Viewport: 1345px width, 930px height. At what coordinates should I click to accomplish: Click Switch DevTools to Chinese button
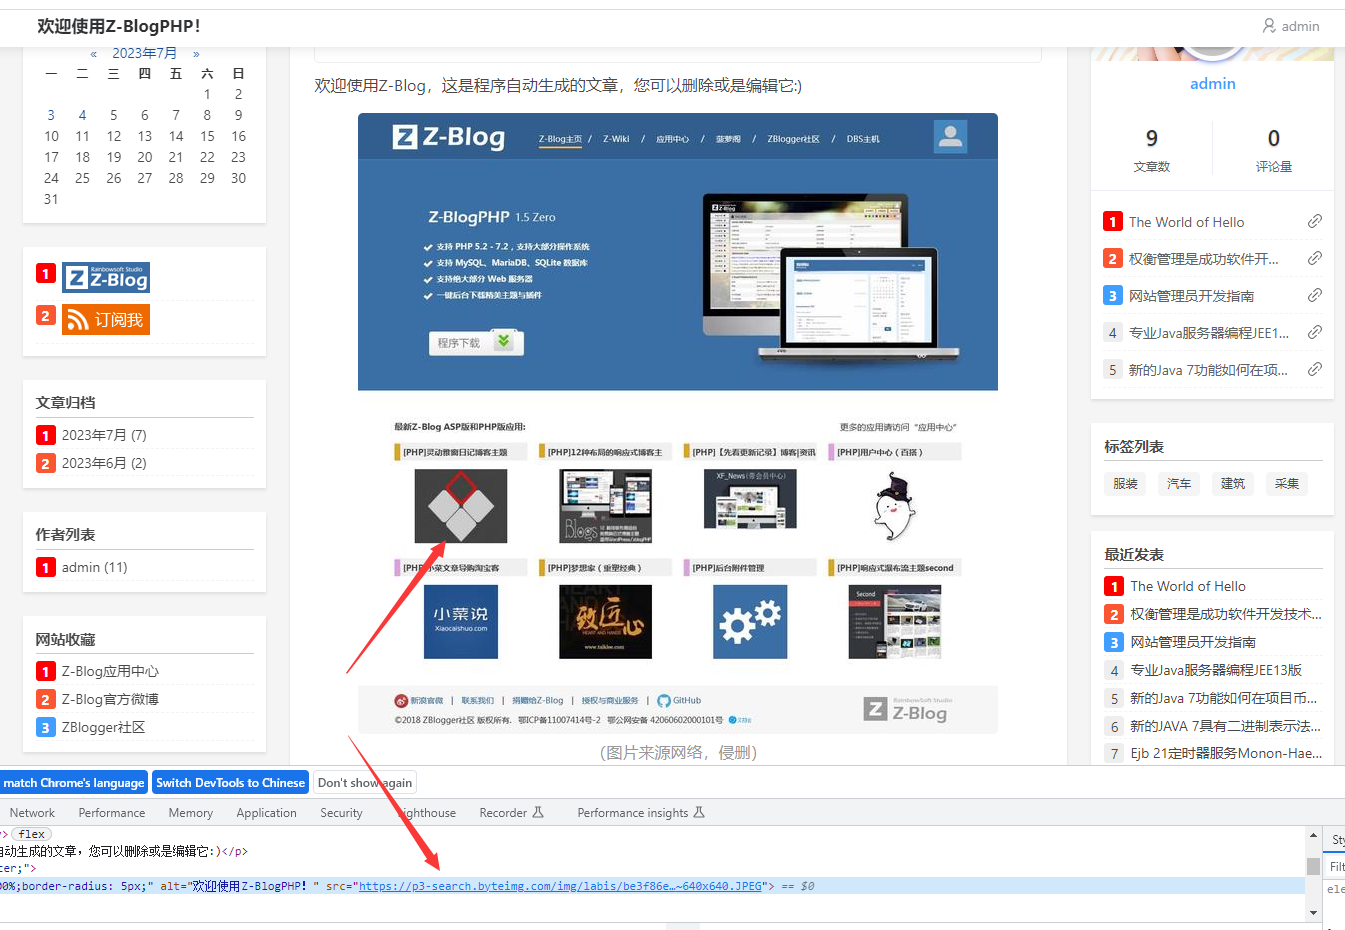[230, 782]
